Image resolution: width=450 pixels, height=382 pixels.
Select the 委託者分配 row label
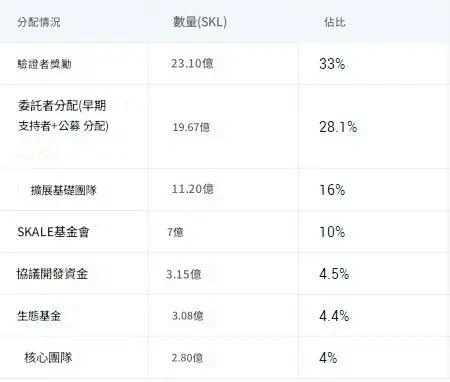(x=63, y=116)
